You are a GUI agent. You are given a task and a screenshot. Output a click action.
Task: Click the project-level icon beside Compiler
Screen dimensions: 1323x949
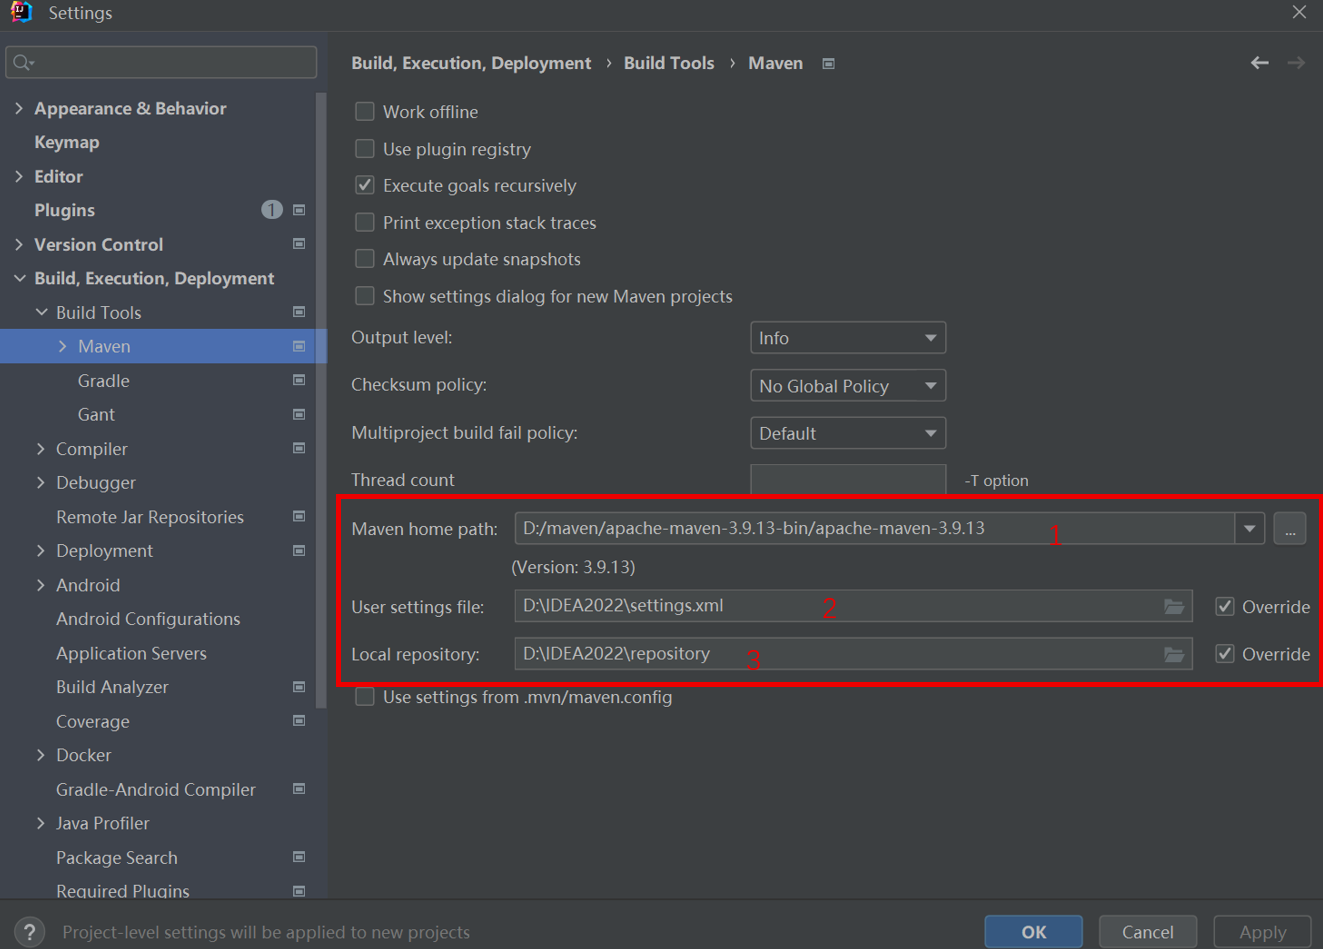coord(299,448)
